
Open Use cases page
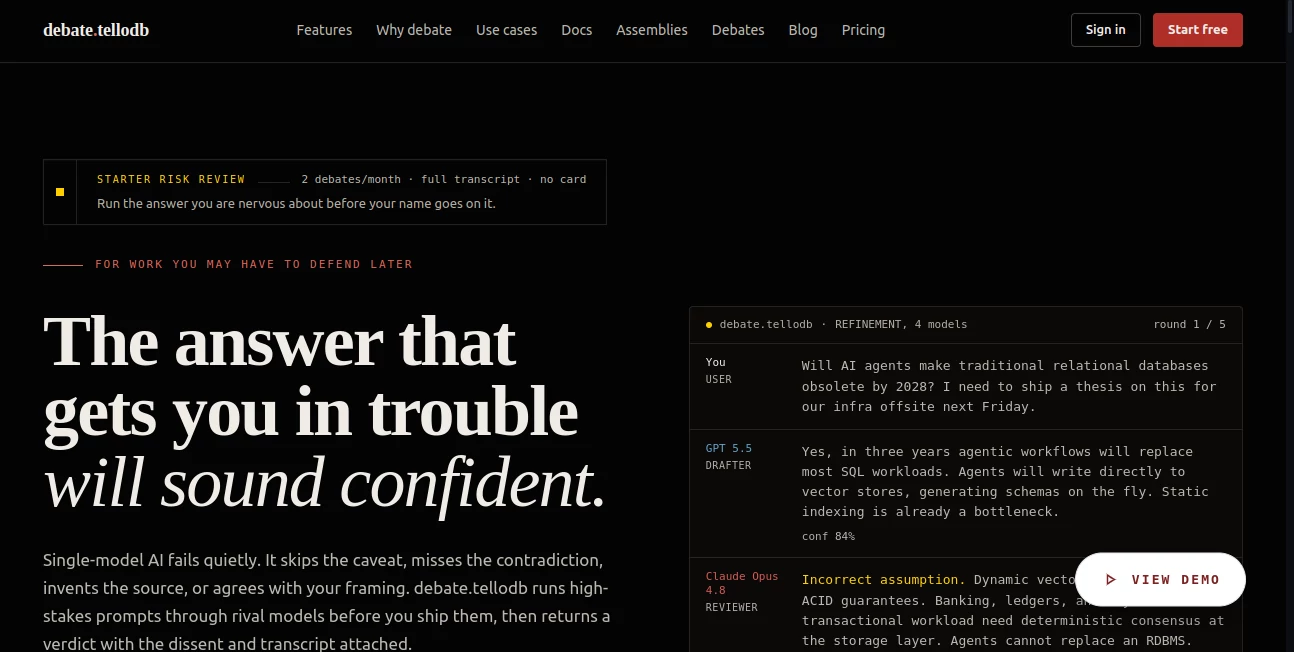coord(507,30)
